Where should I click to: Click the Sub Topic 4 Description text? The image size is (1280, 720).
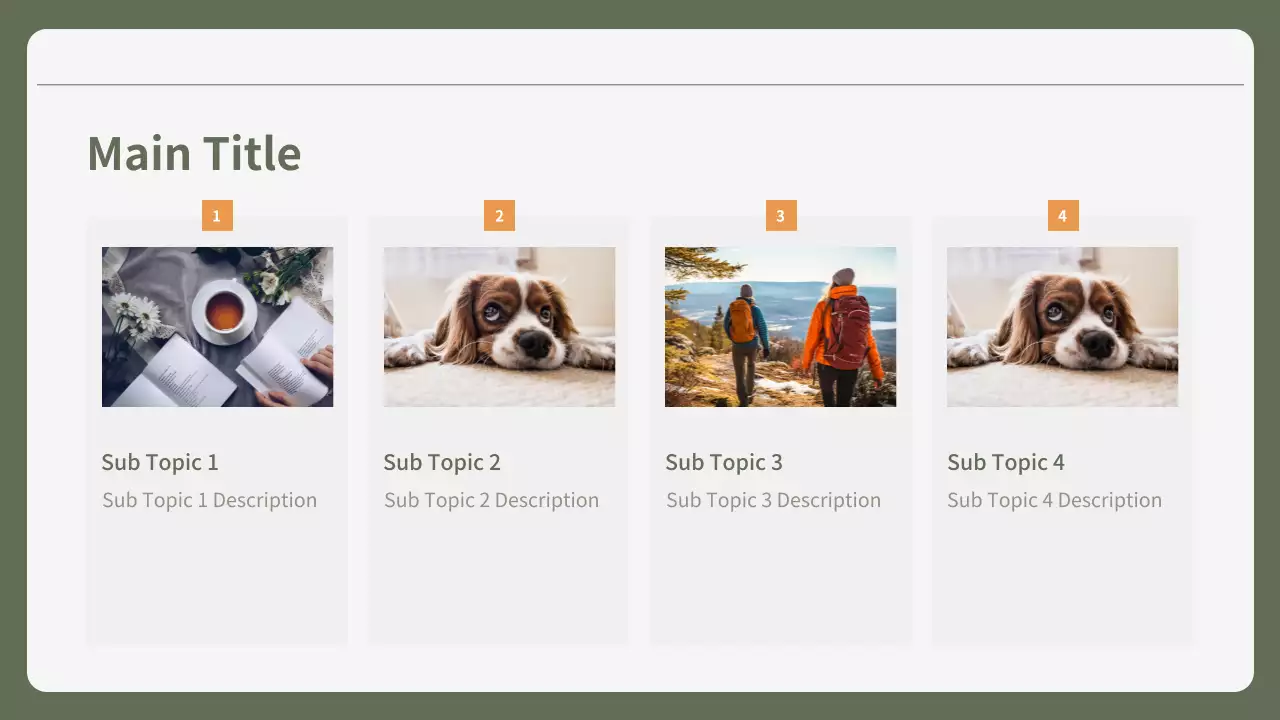click(x=1054, y=500)
